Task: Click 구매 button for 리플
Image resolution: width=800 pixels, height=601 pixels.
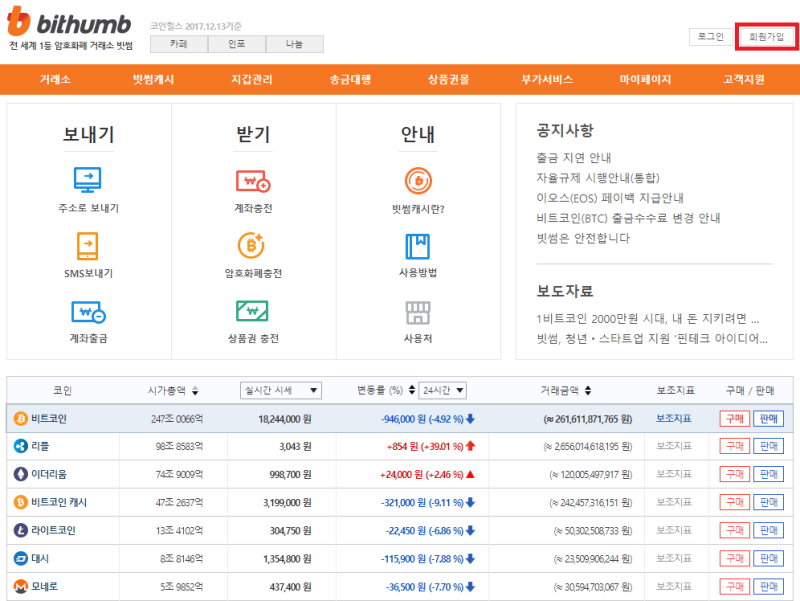Action: [x=735, y=446]
